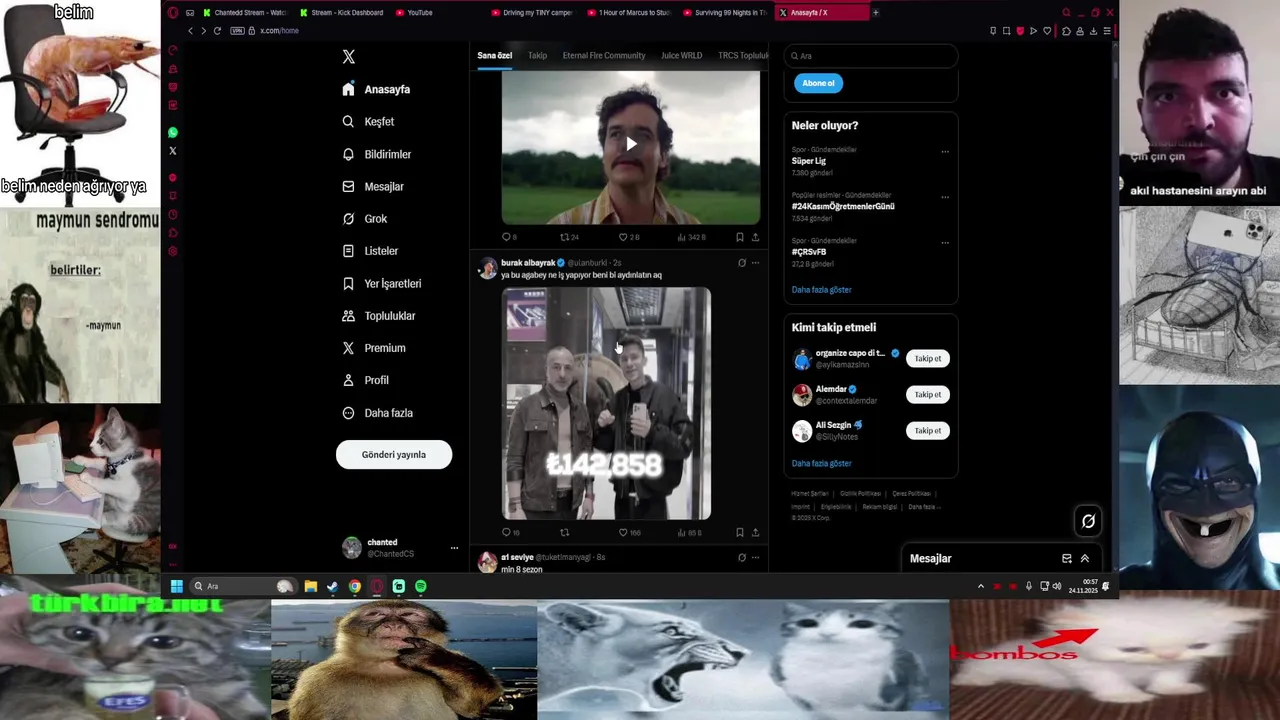Open the Premium page
Viewport: 1280px width, 720px height.
[x=373, y=348]
